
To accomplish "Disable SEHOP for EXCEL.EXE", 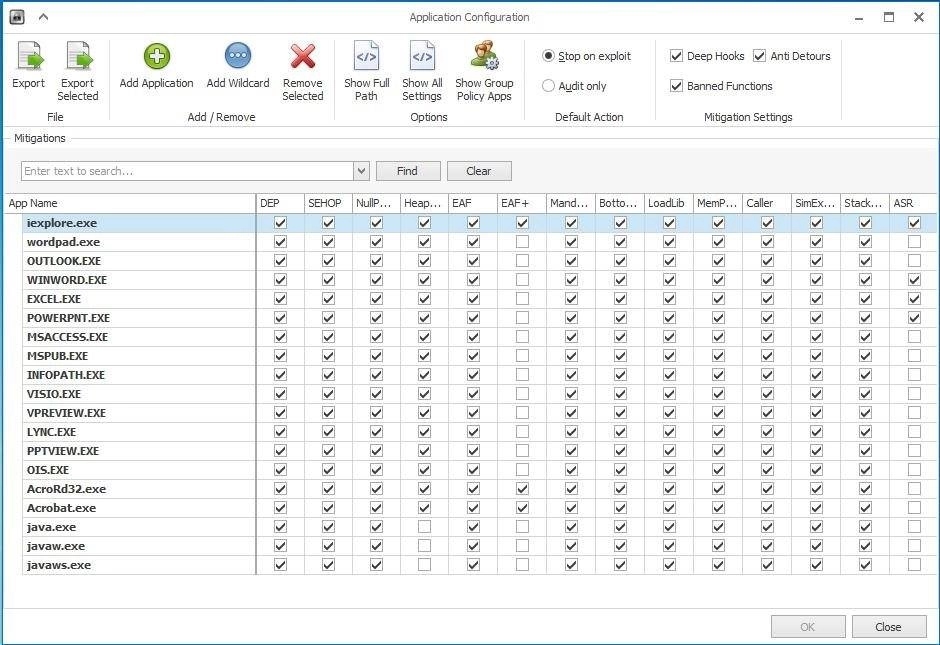I will click(x=329, y=299).
